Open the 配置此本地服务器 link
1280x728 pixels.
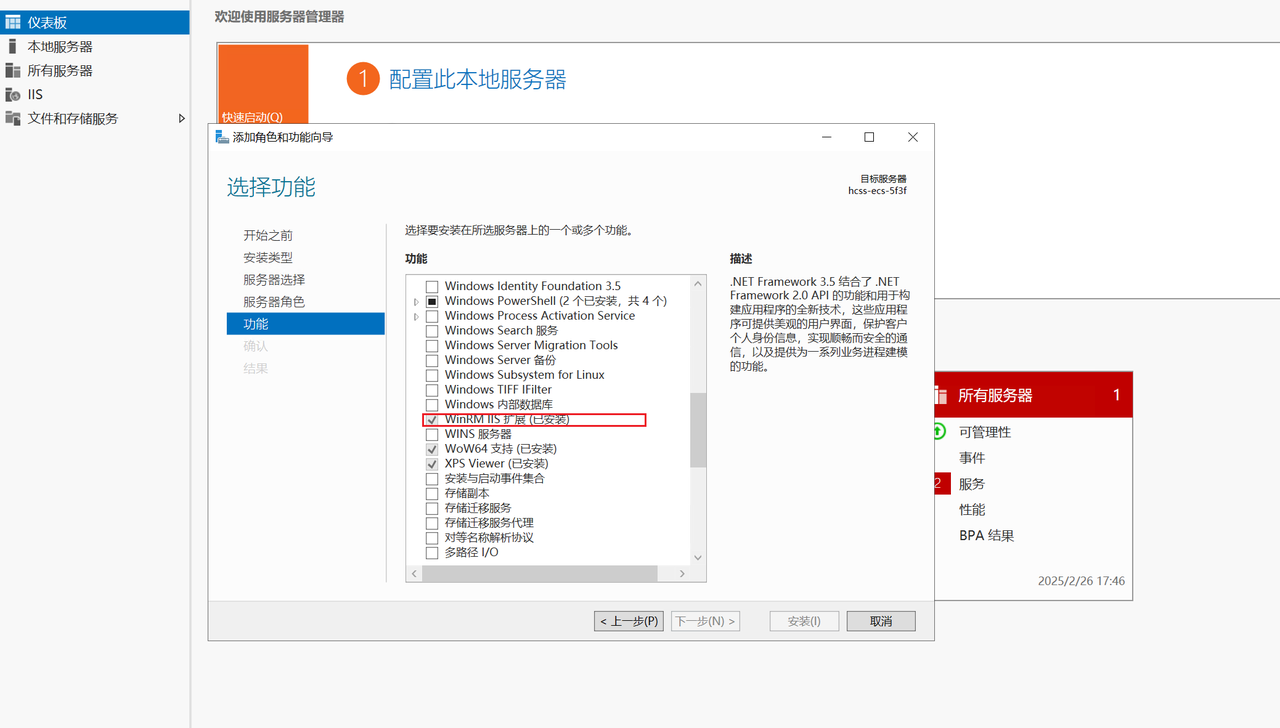478,79
